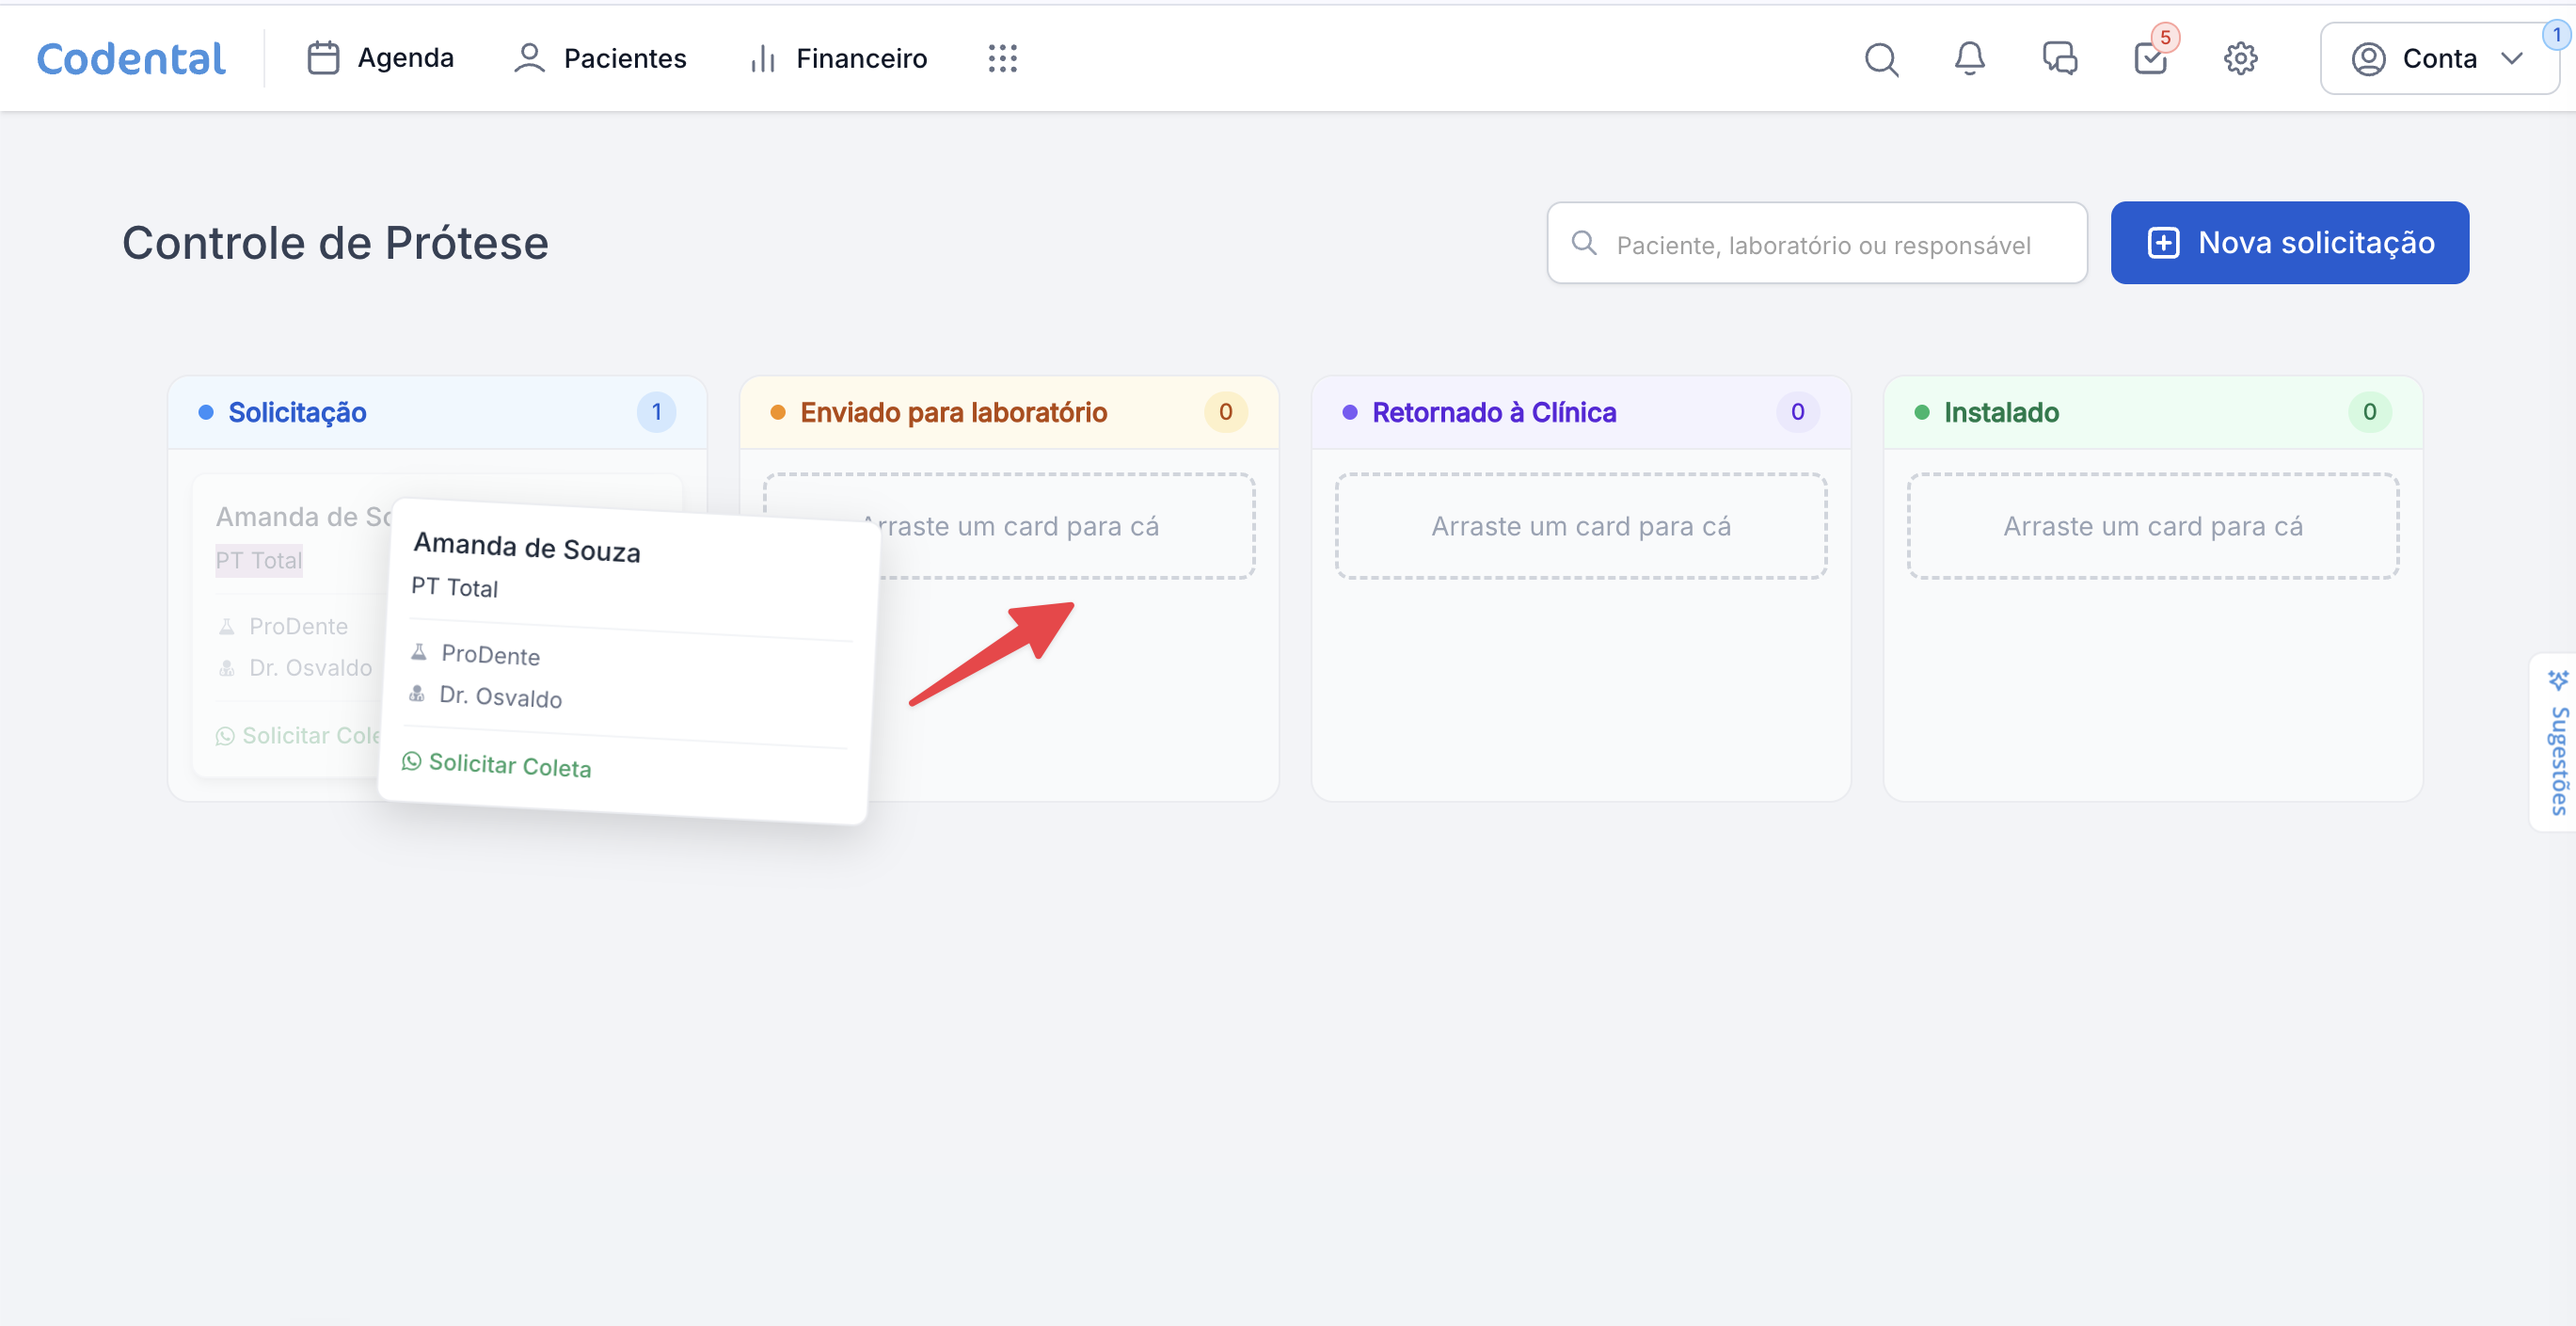Viewport: 2576px width, 1326px height.
Task: Open the Agenda menu item
Action: 380,58
